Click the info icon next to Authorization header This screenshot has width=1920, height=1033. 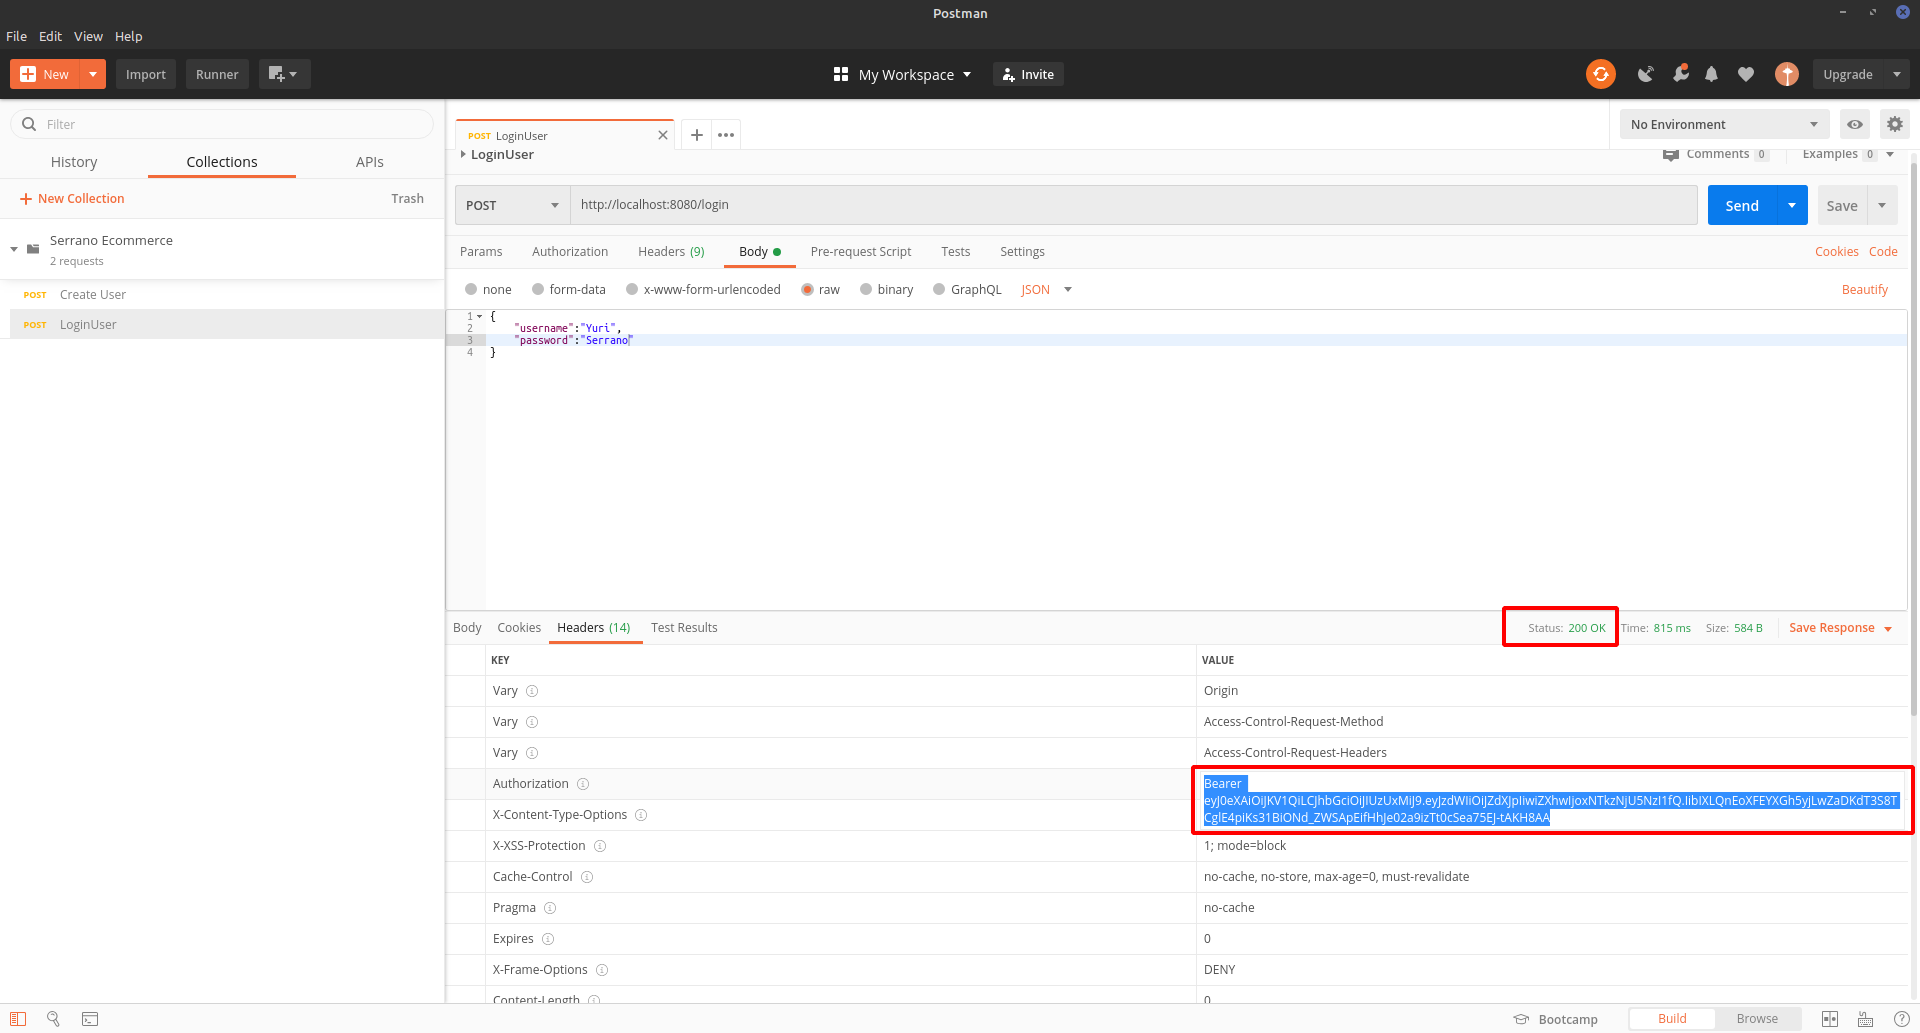click(x=583, y=784)
